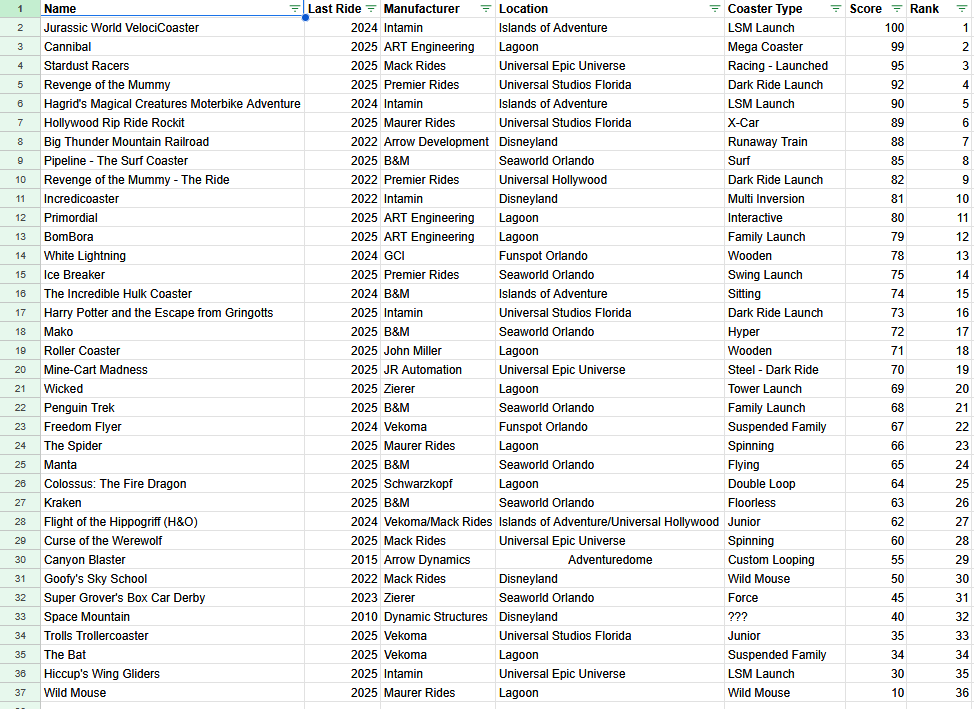Click the Canyon Blaster cell

pyautogui.click(x=173, y=560)
